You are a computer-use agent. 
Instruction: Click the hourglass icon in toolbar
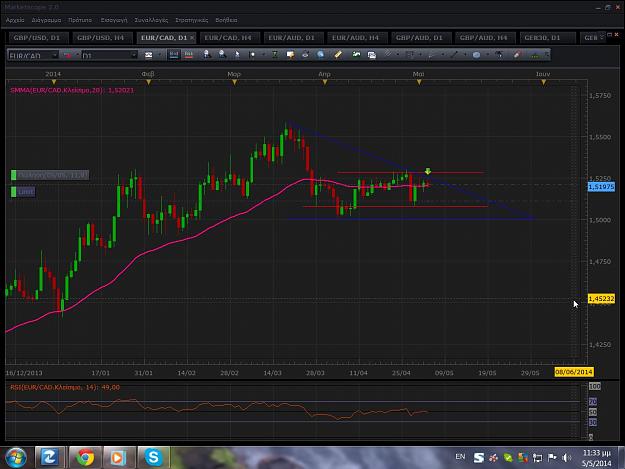[x=275, y=55]
